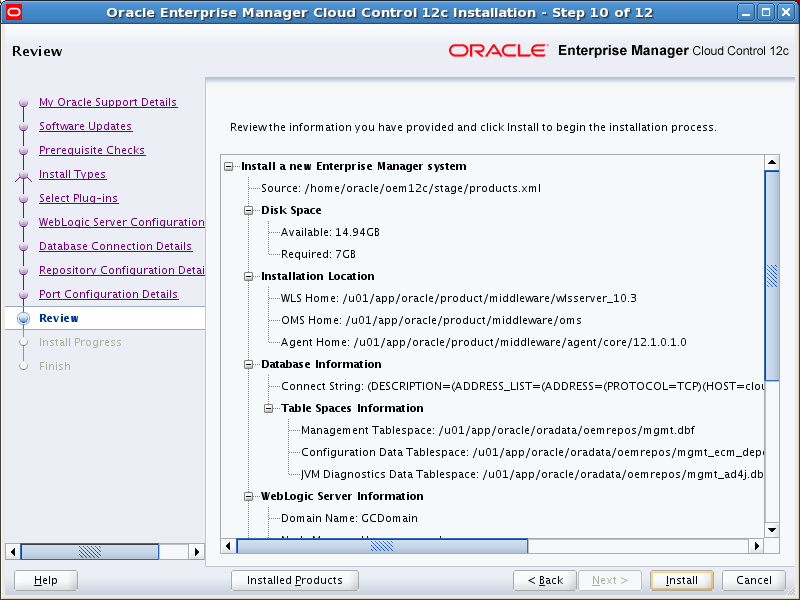Go to WebLogic Server Configuration step
This screenshot has height=600, width=800.
[x=121, y=222]
